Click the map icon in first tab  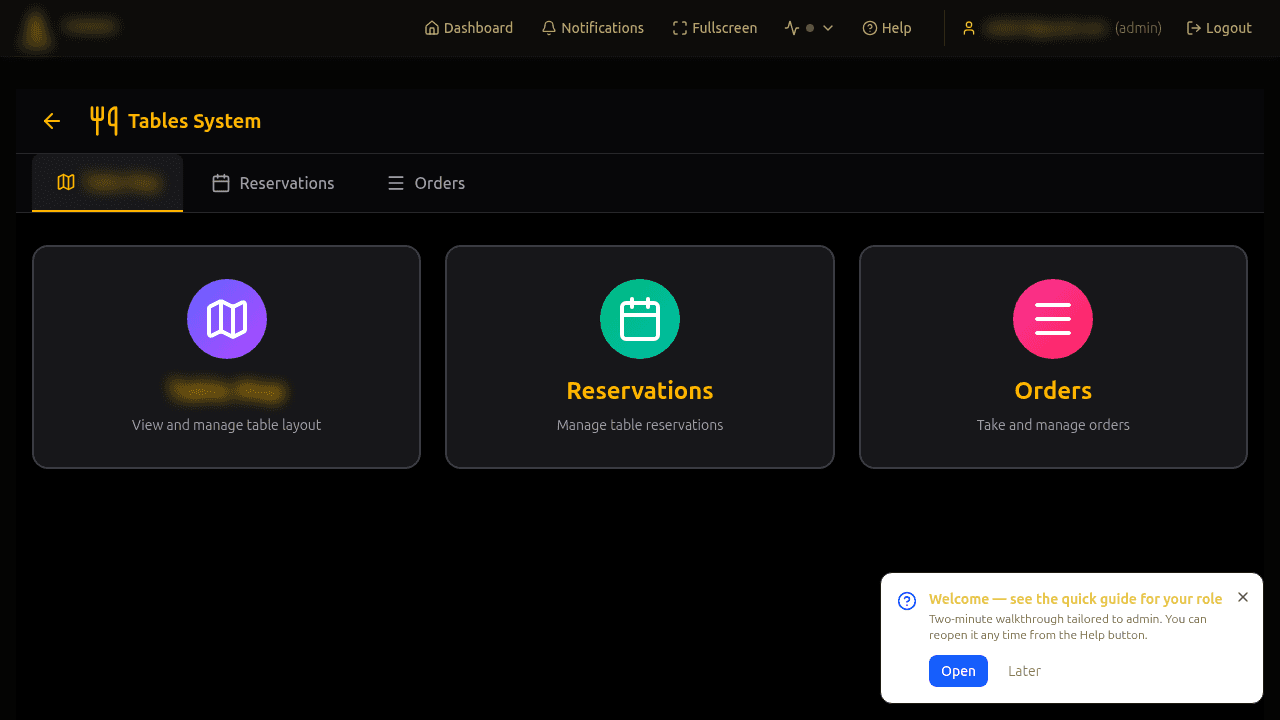(66, 182)
